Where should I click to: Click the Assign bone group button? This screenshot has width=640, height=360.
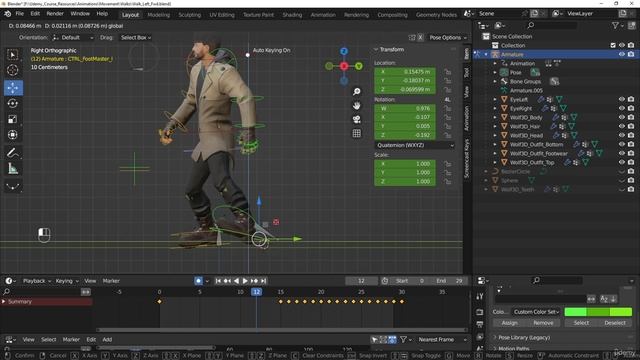tap(510, 323)
